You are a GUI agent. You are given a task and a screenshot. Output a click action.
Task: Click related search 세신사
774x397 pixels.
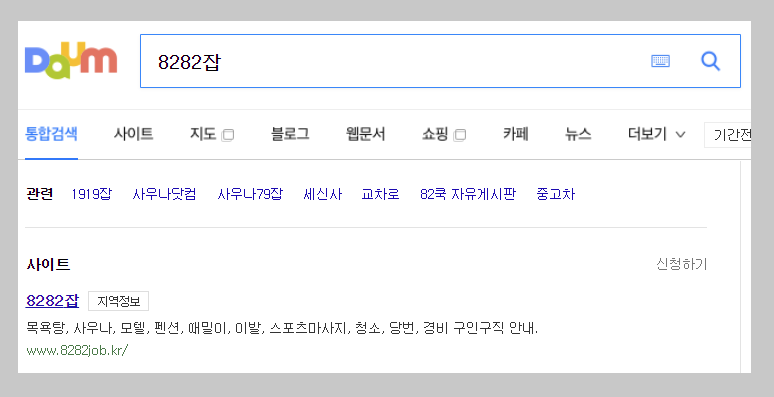click(x=323, y=194)
